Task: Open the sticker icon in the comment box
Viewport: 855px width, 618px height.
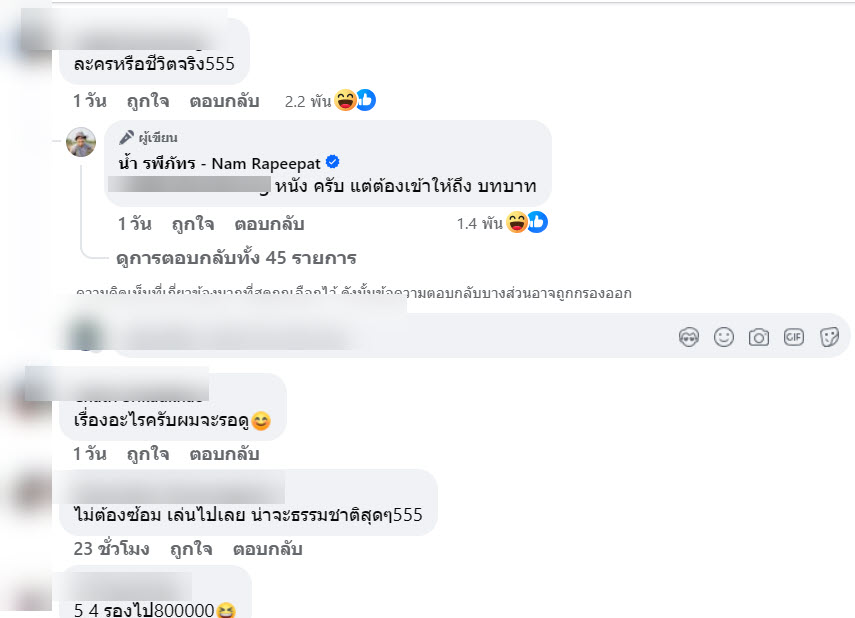Action: click(x=829, y=337)
